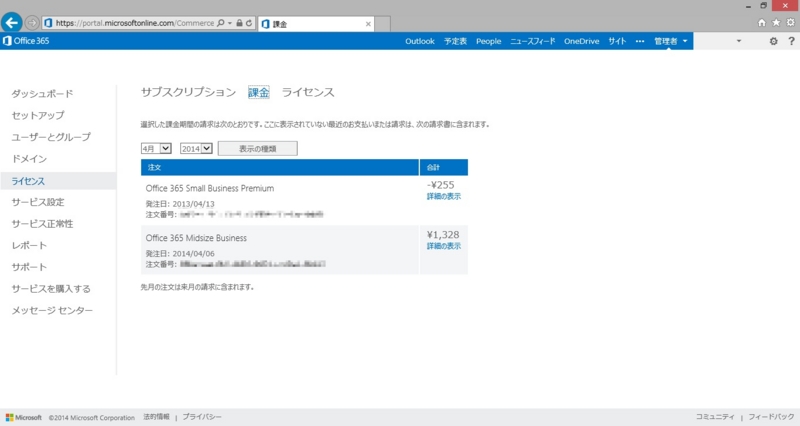
Task: Open ダッシュボード in the sidebar
Action: click(x=42, y=94)
